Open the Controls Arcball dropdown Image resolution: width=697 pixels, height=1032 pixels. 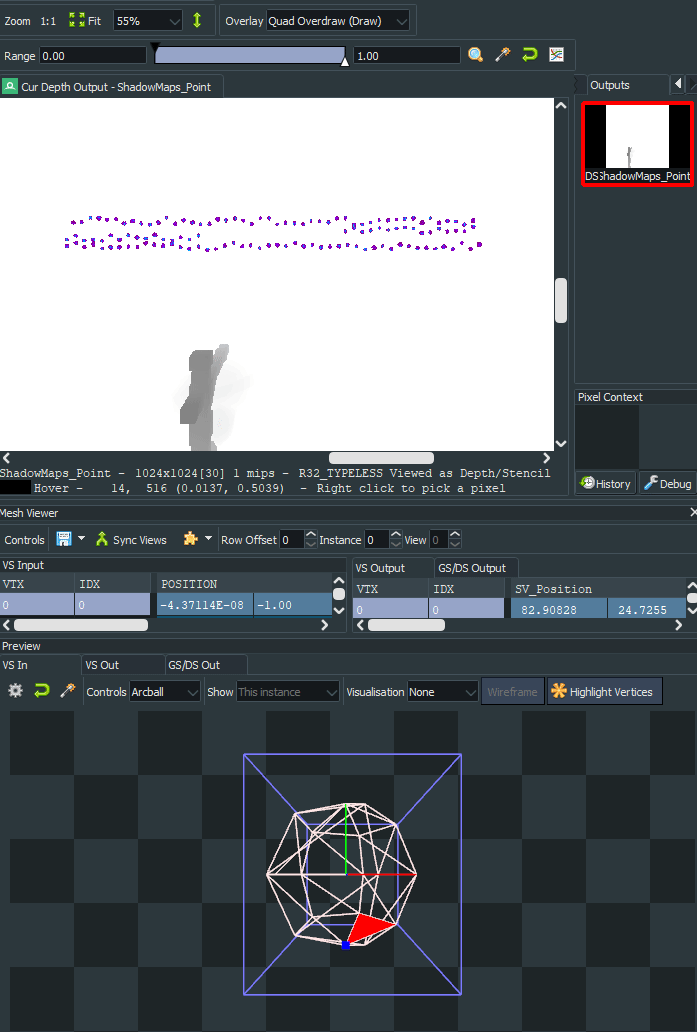pos(165,692)
